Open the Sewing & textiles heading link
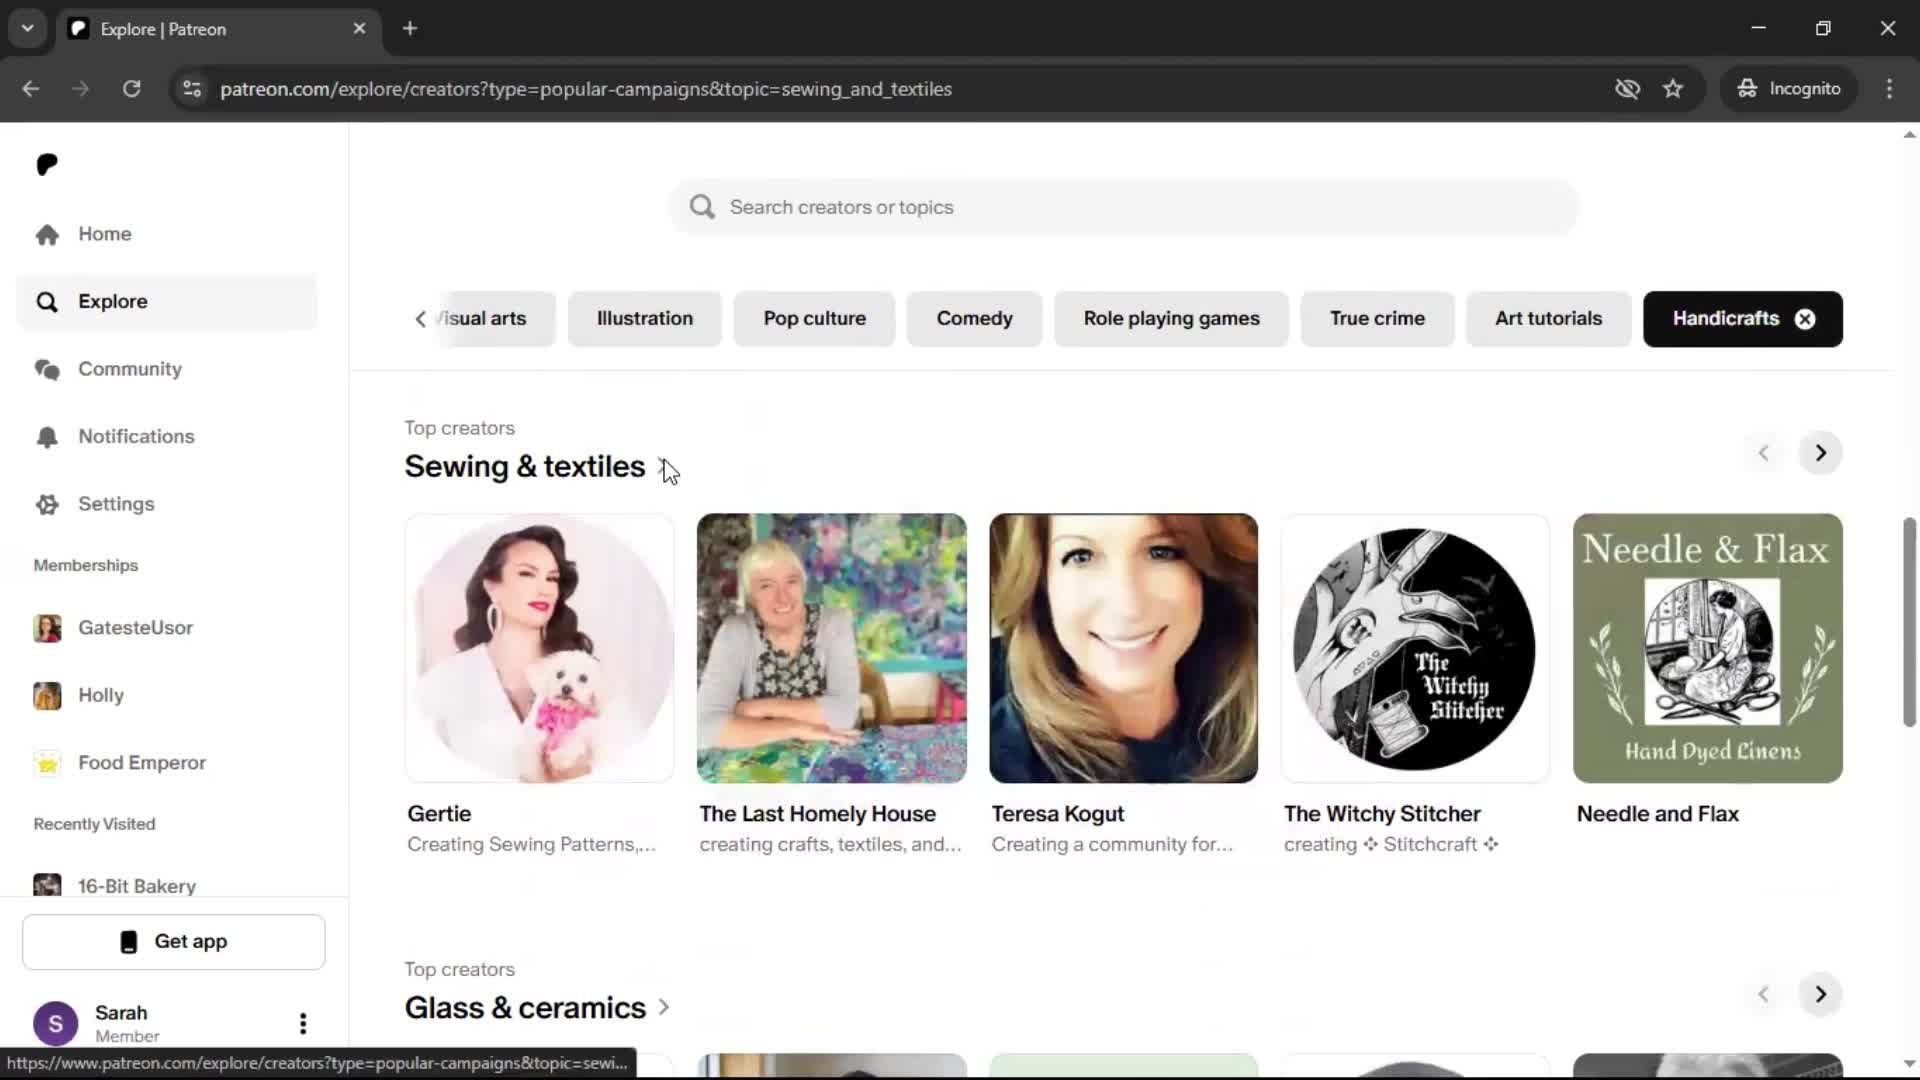The width and height of the screenshot is (1920, 1080). [x=525, y=467]
